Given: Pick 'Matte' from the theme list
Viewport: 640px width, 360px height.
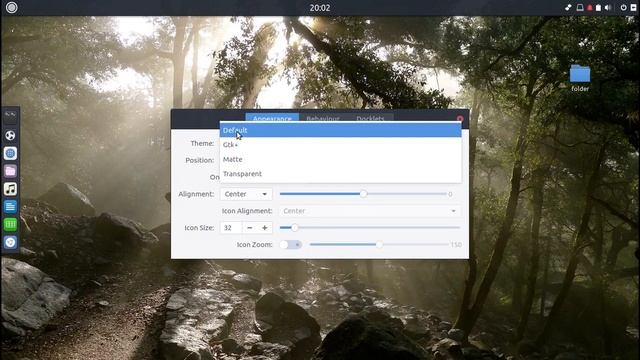Looking at the screenshot, I should coord(340,159).
